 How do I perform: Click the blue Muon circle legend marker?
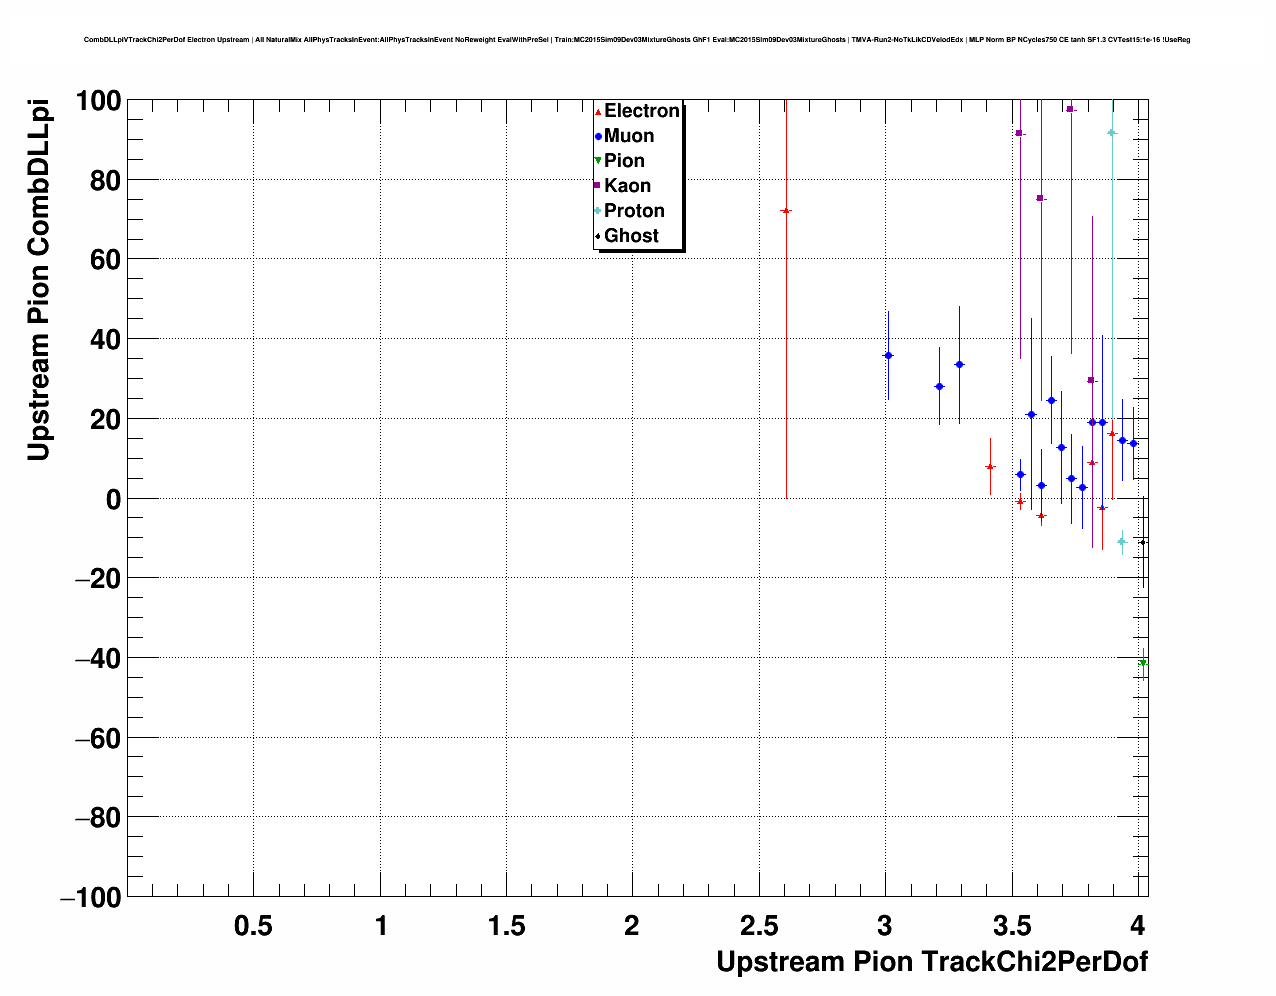pos(598,137)
